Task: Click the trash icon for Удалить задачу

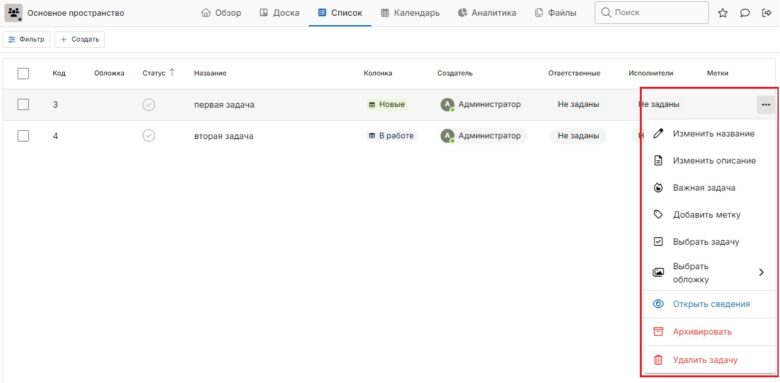Action: coord(658,360)
